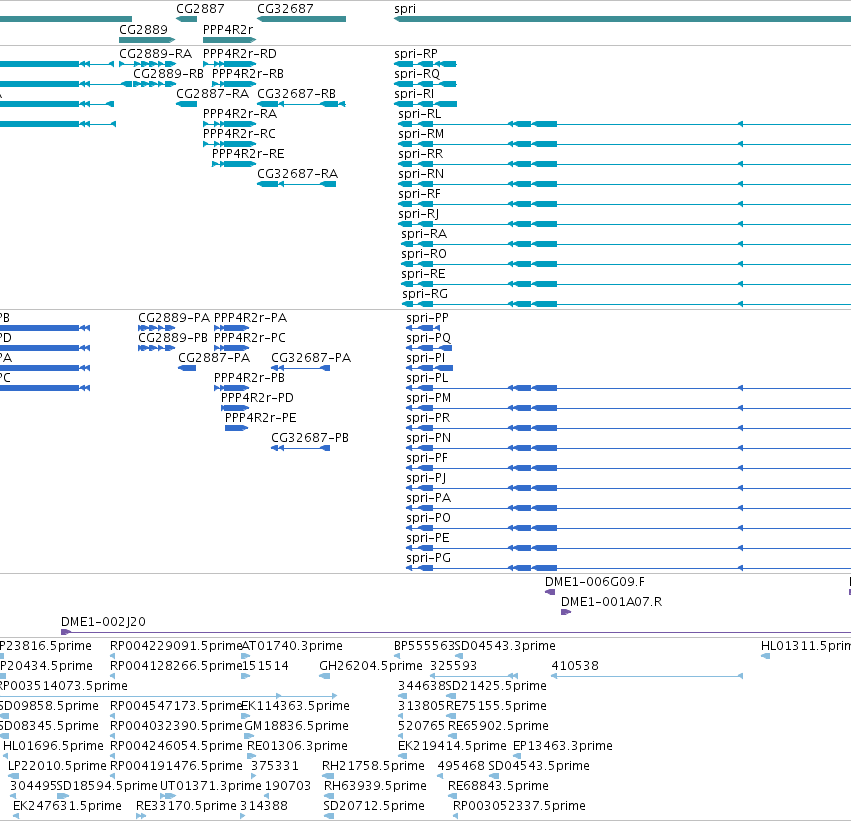The width and height of the screenshot is (851, 821).
Task: Select the spri-RI transcript label
Action: tap(414, 94)
